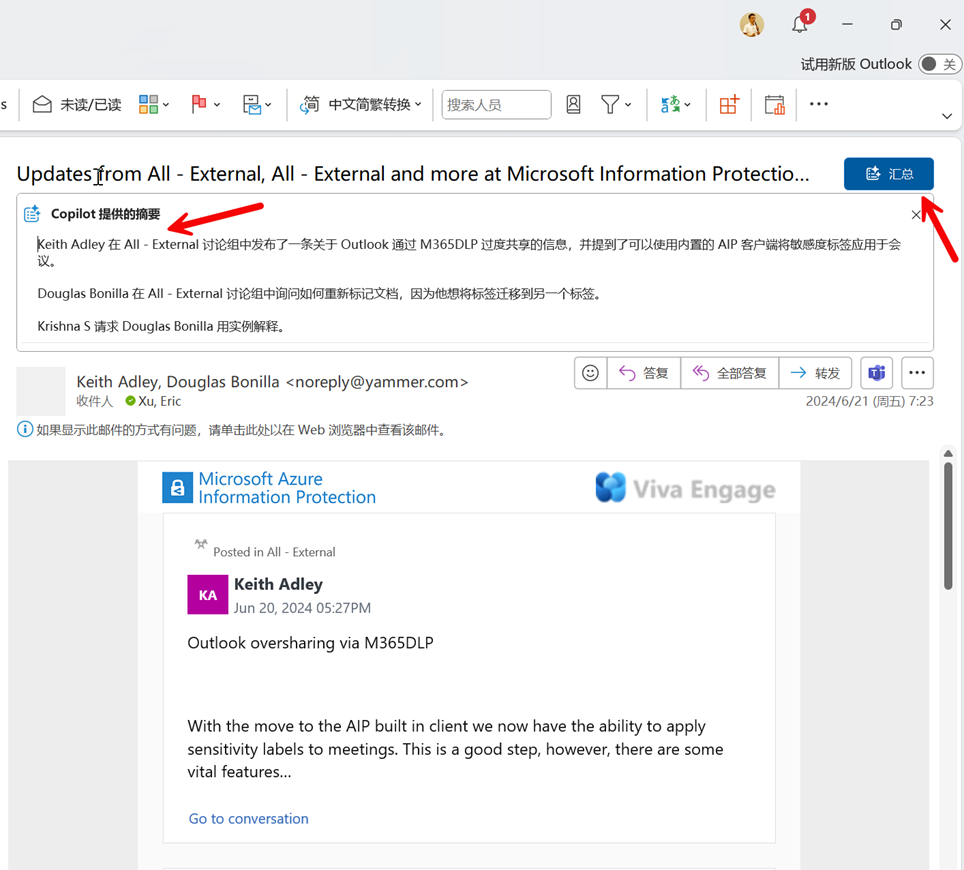Screen dimensions: 964x870
Task: Click the blue 汇总 Copilot button
Action: click(888, 174)
